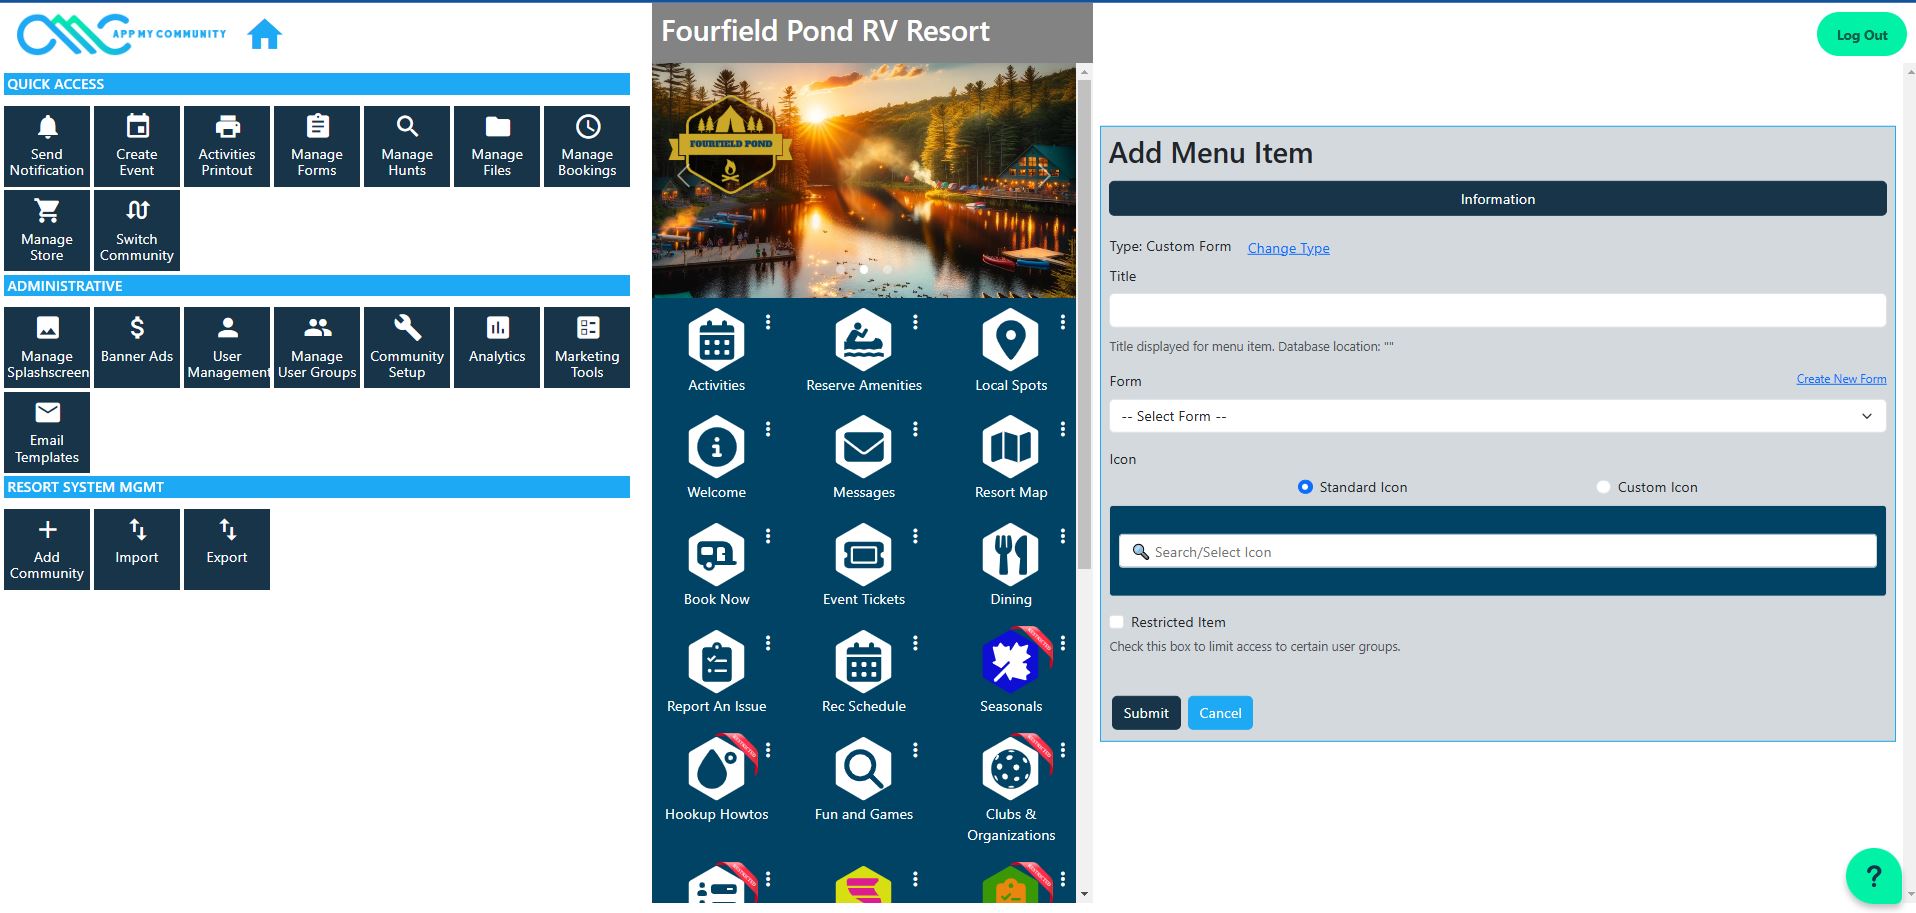Tap the Activities hexagon icon in preview
The height and width of the screenshot is (913, 1916).
[x=716, y=340]
